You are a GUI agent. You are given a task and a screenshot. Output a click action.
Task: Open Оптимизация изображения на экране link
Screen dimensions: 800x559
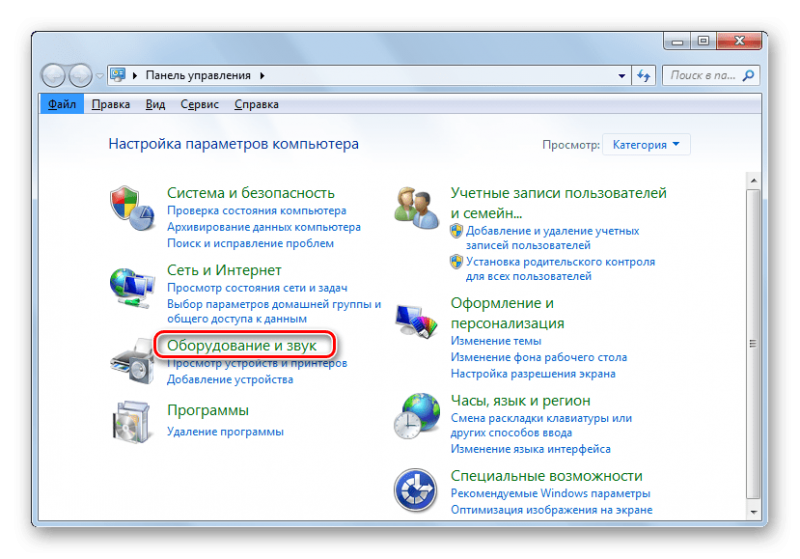551,510
